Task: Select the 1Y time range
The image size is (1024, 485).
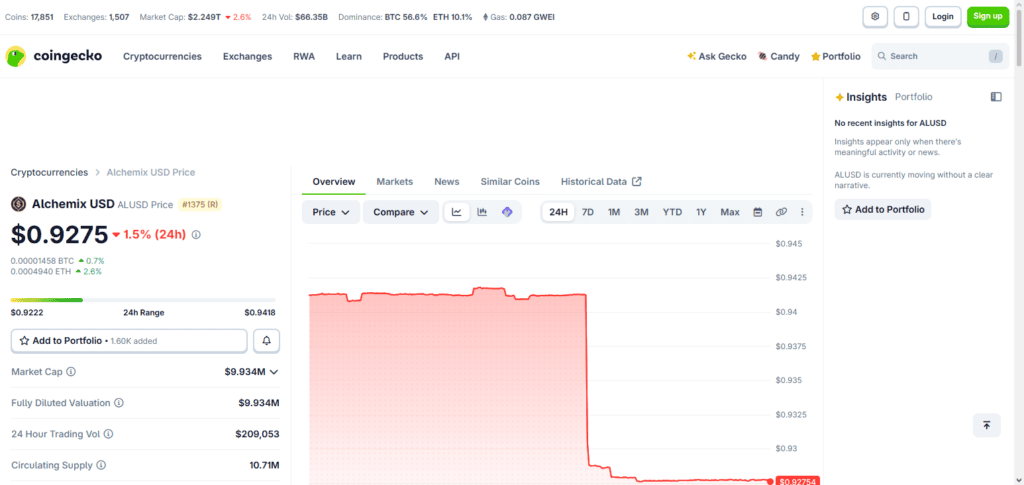Action: [701, 212]
